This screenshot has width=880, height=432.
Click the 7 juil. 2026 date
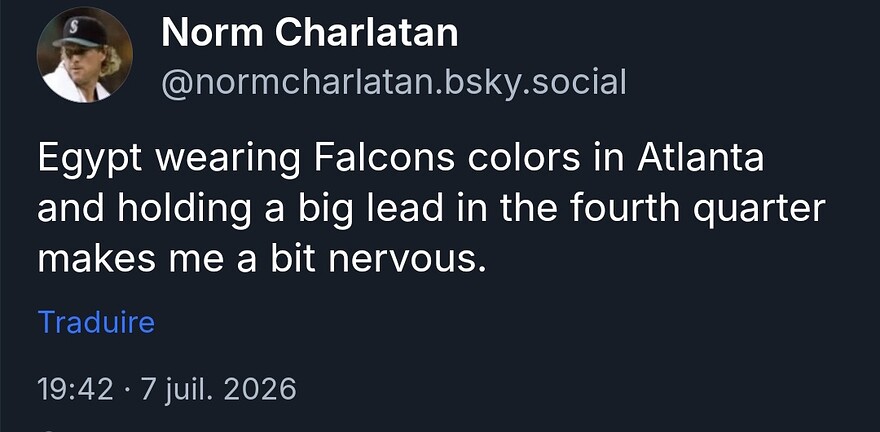point(218,389)
